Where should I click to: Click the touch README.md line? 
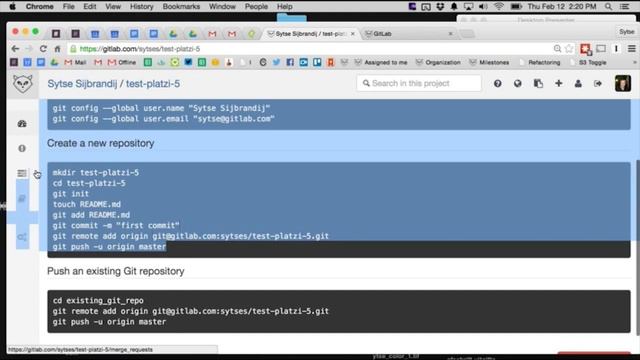pyautogui.click(x=87, y=204)
